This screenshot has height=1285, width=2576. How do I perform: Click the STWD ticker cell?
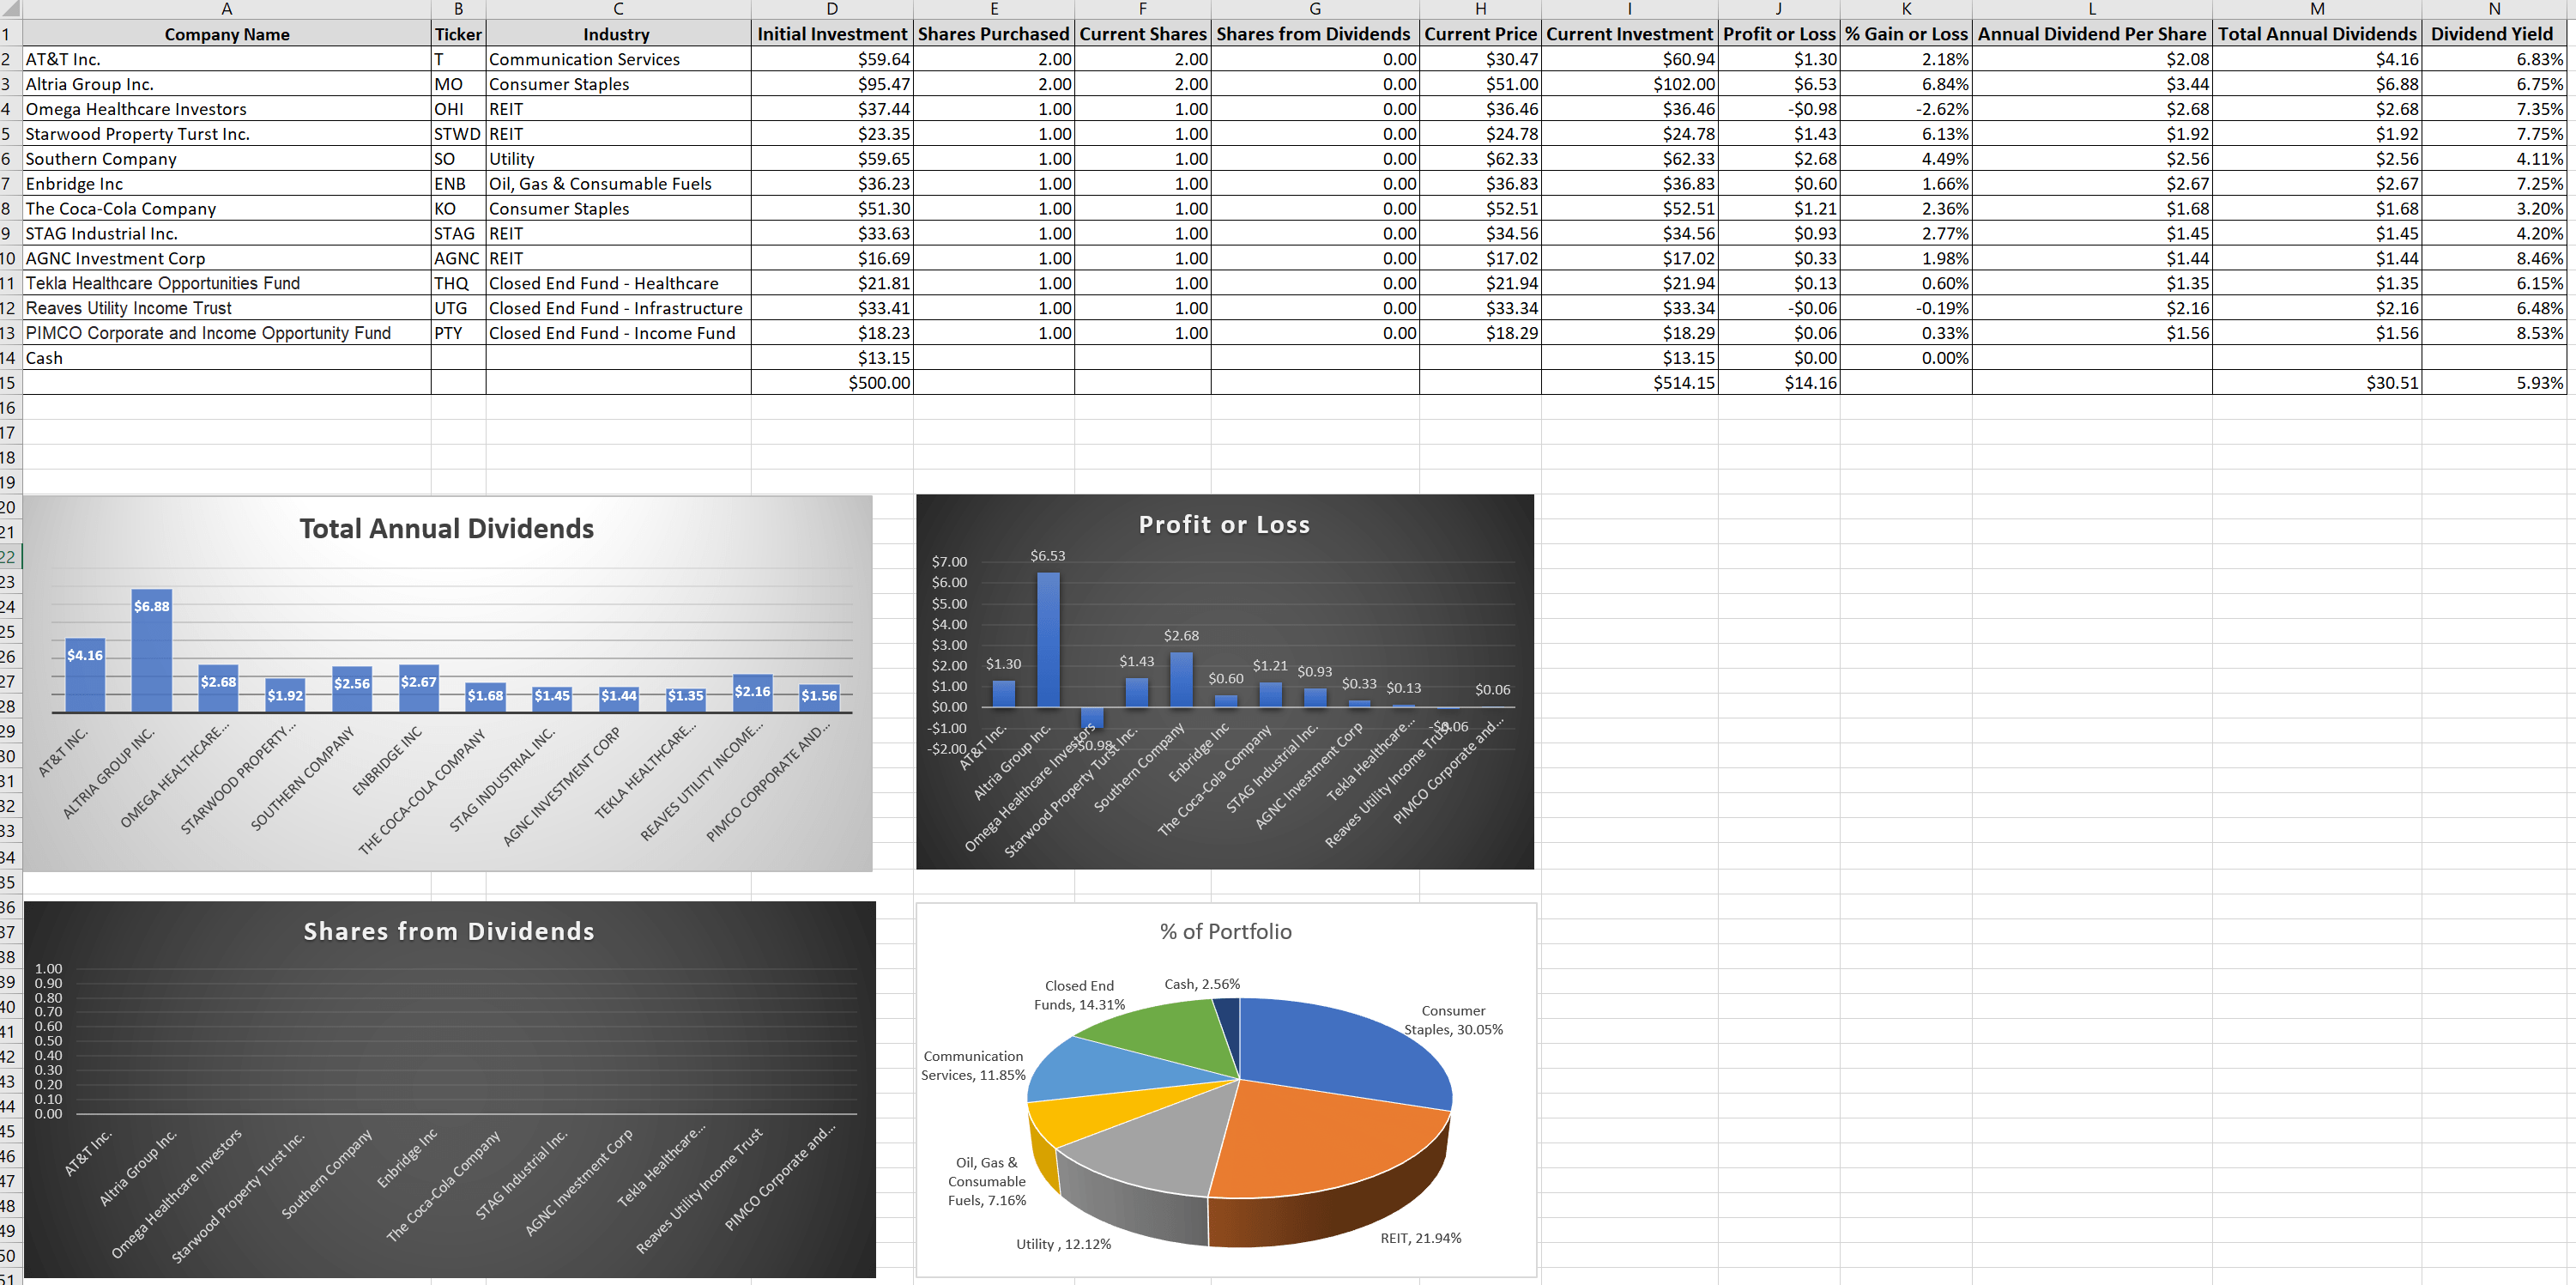(458, 134)
